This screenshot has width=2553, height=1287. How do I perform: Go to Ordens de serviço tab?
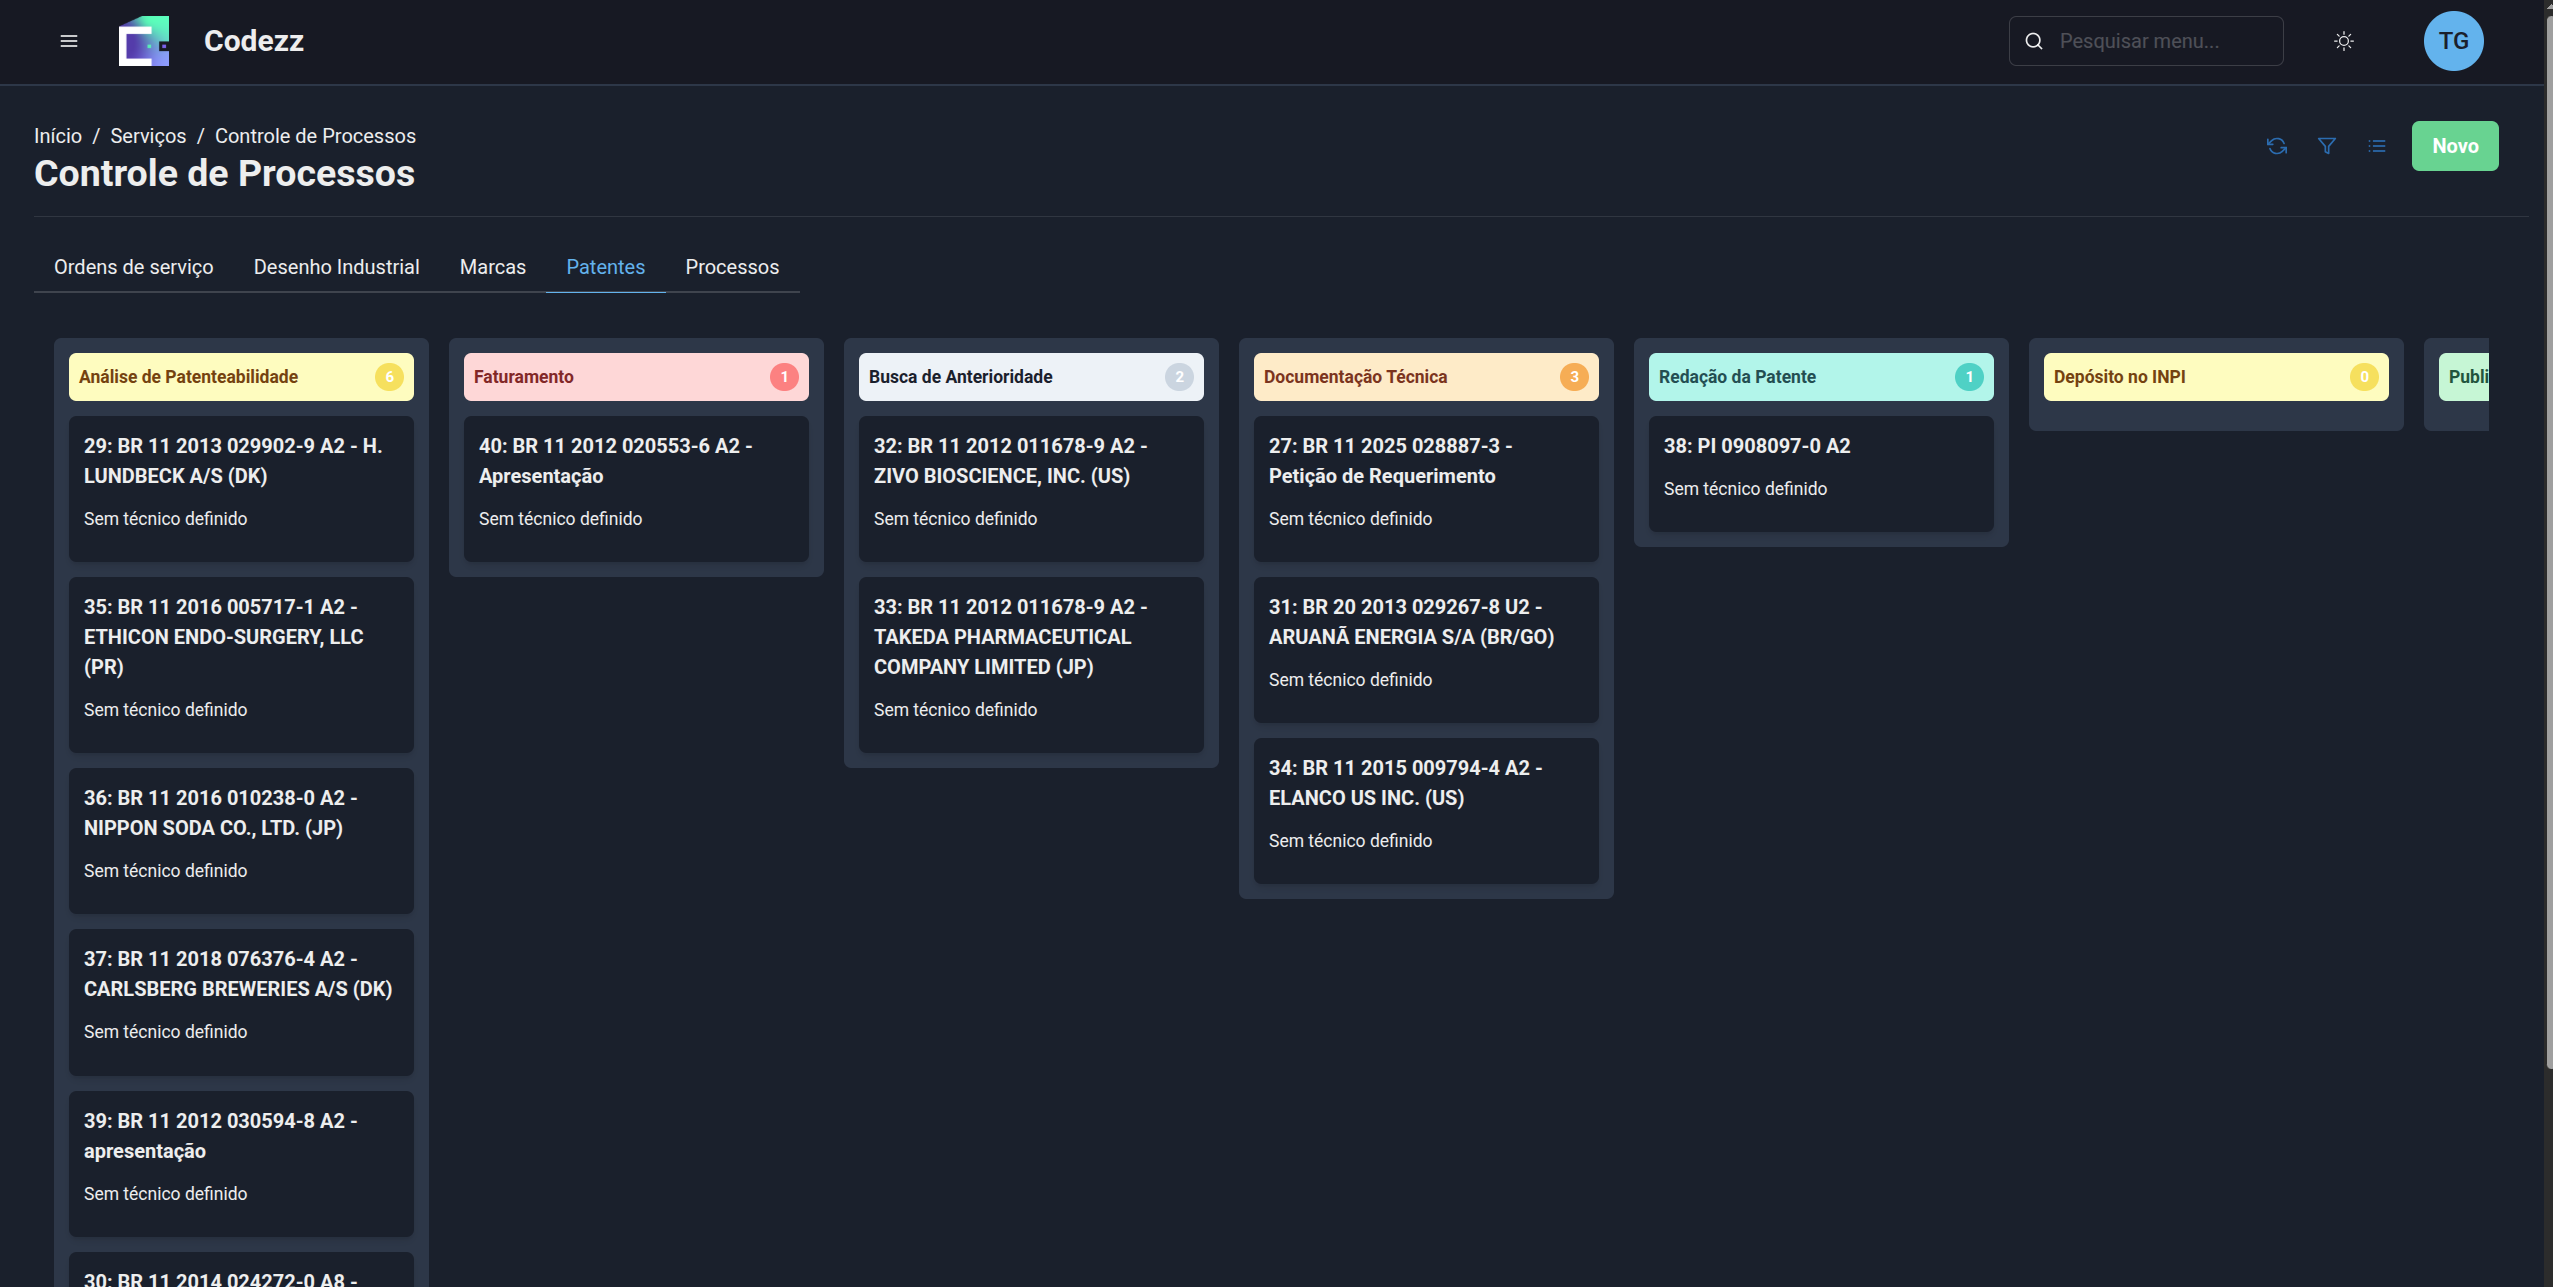133,267
